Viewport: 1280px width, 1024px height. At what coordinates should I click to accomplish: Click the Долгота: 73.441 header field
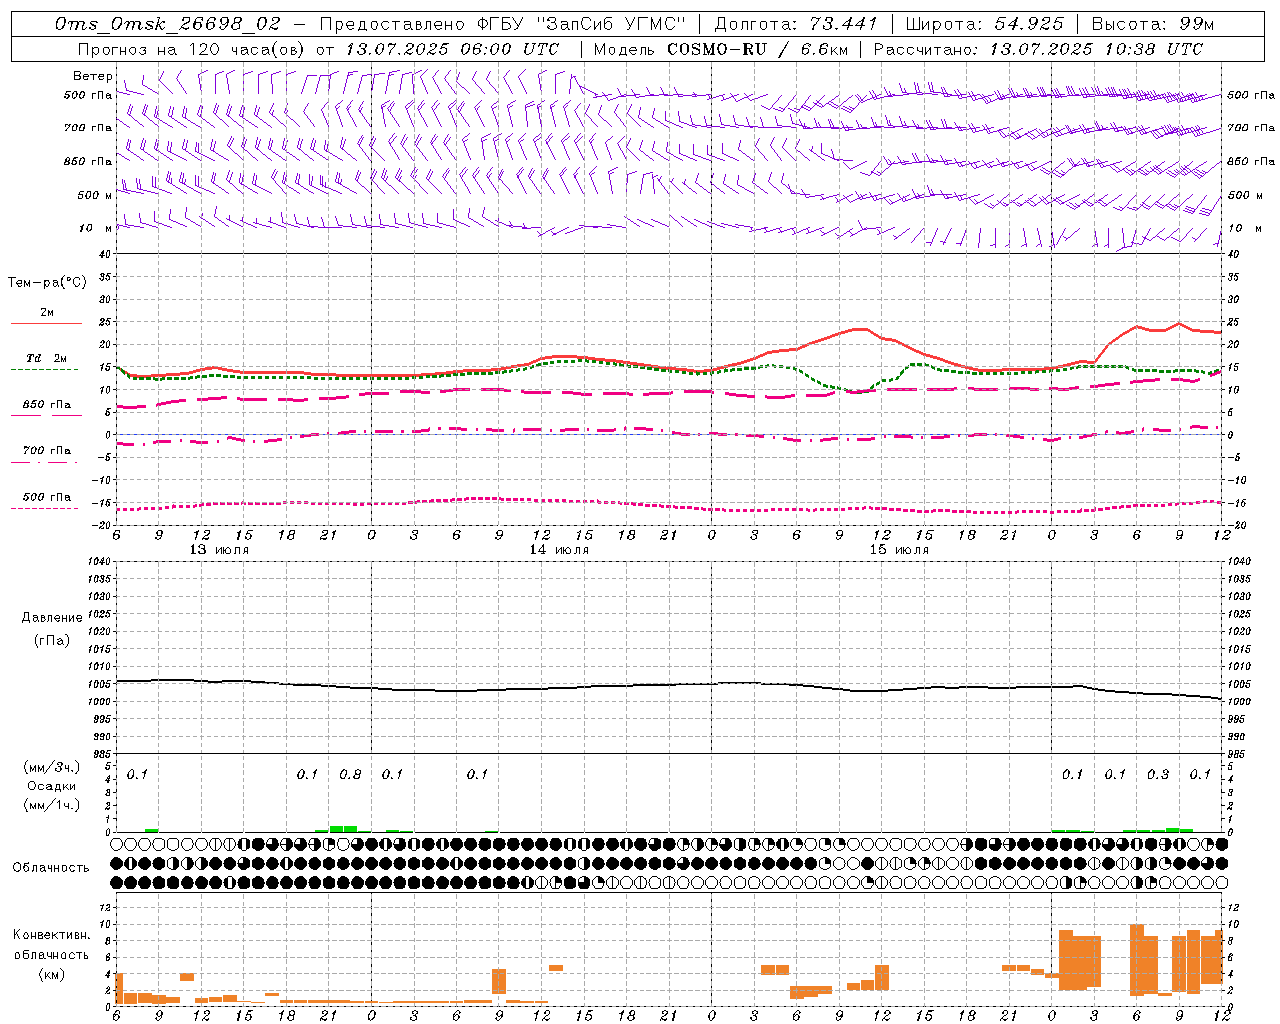coord(796,24)
